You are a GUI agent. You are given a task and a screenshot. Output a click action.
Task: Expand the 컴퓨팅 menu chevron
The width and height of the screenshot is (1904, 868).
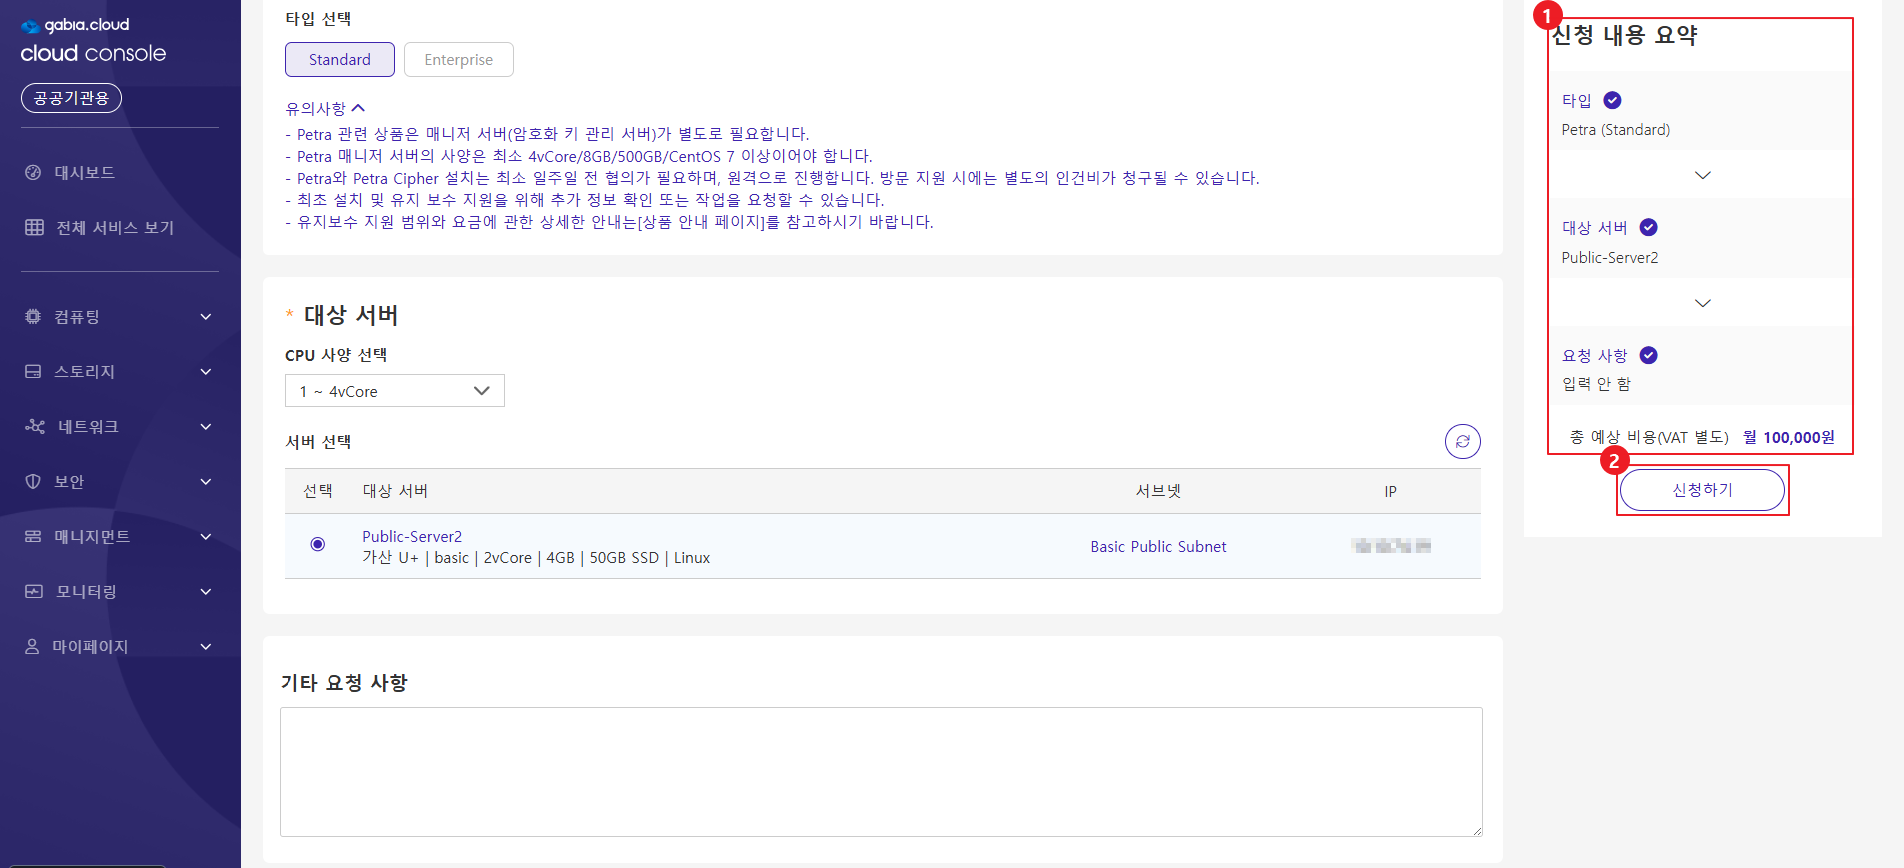coord(206,316)
